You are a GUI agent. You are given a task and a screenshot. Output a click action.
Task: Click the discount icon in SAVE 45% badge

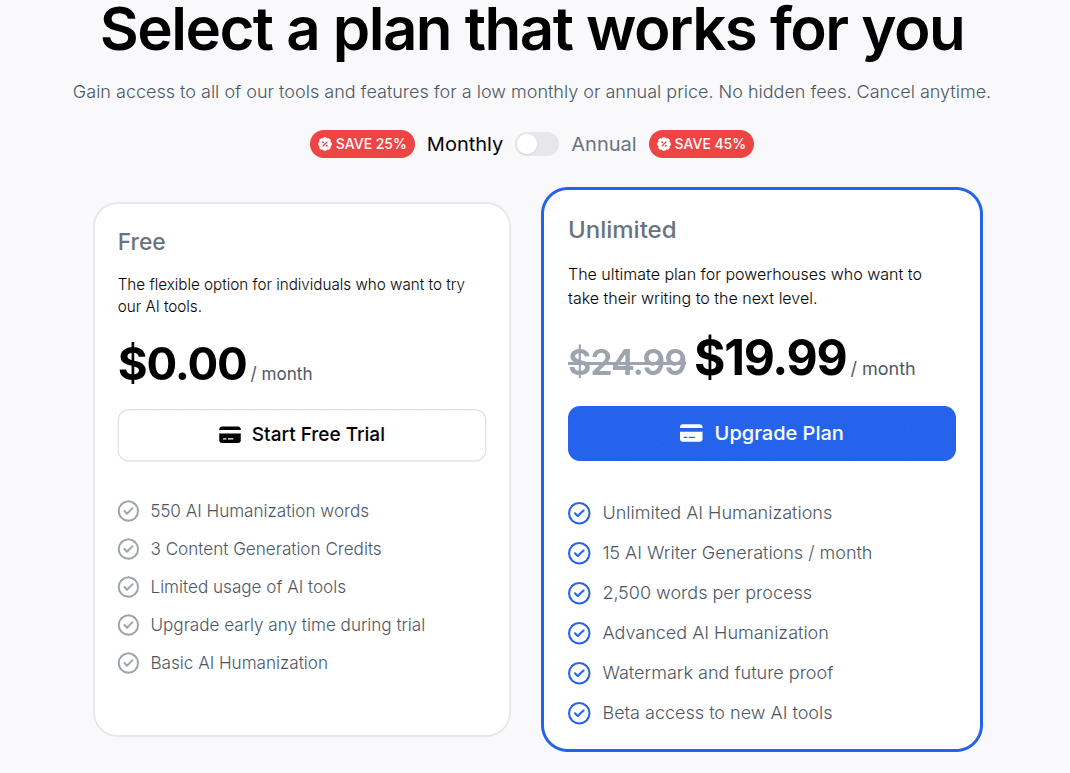664,143
